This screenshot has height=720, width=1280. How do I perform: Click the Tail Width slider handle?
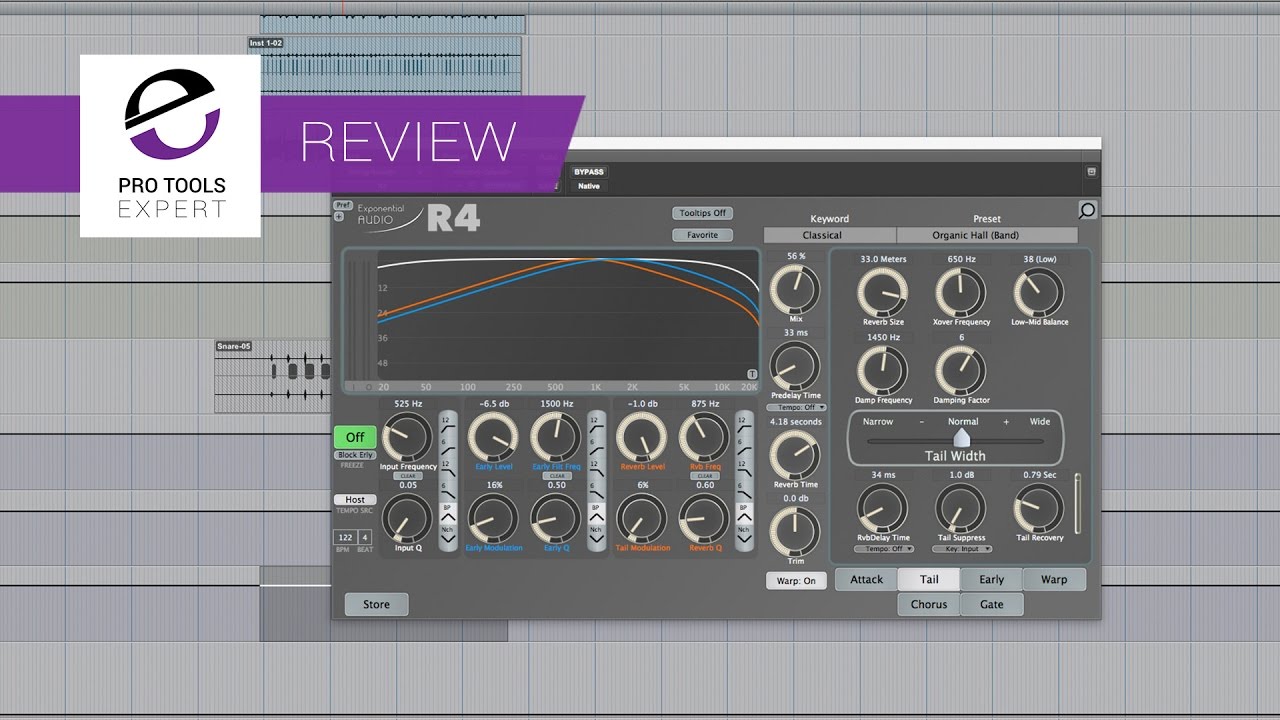[961, 438]
